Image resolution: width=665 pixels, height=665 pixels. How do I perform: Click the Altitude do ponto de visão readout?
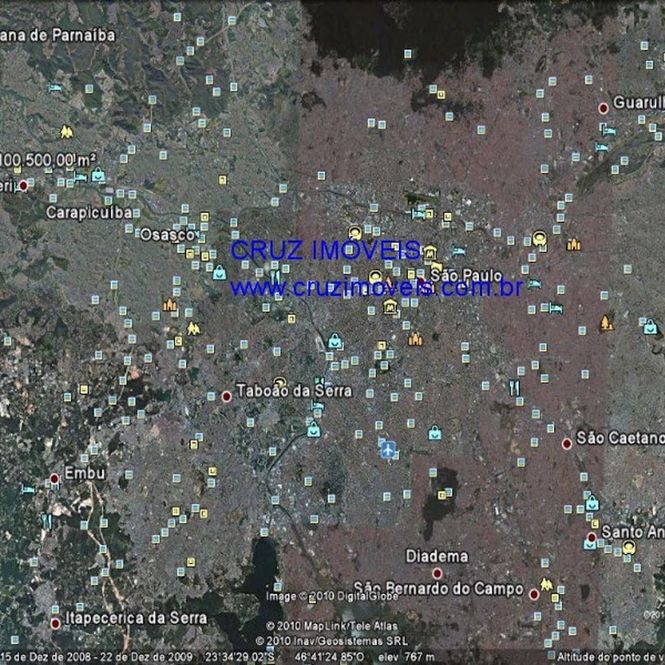[611, 657]
